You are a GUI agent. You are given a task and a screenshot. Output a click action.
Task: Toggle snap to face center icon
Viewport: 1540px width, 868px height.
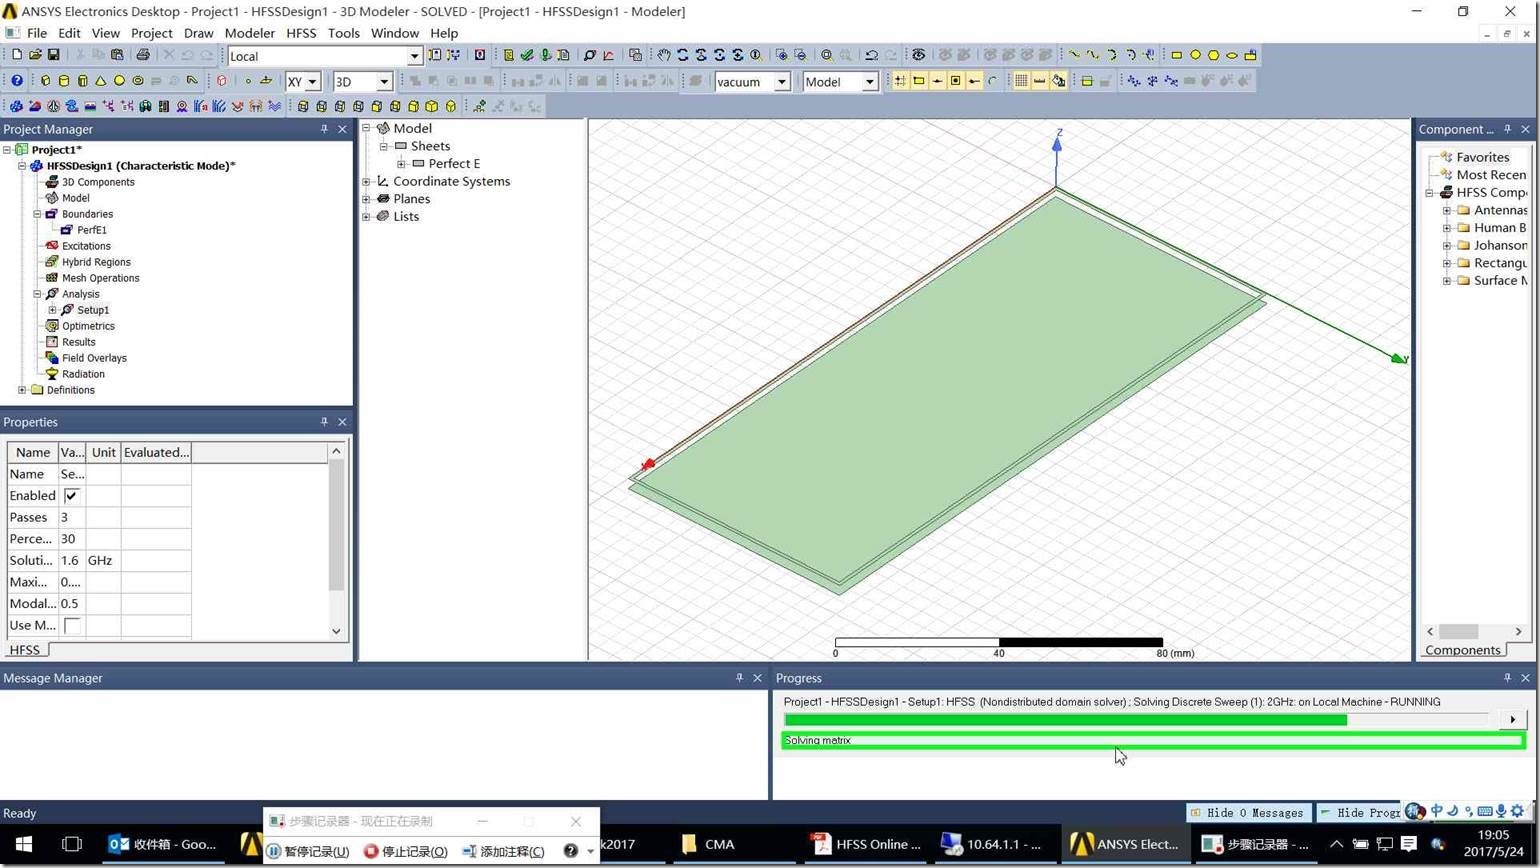[956, 81]
